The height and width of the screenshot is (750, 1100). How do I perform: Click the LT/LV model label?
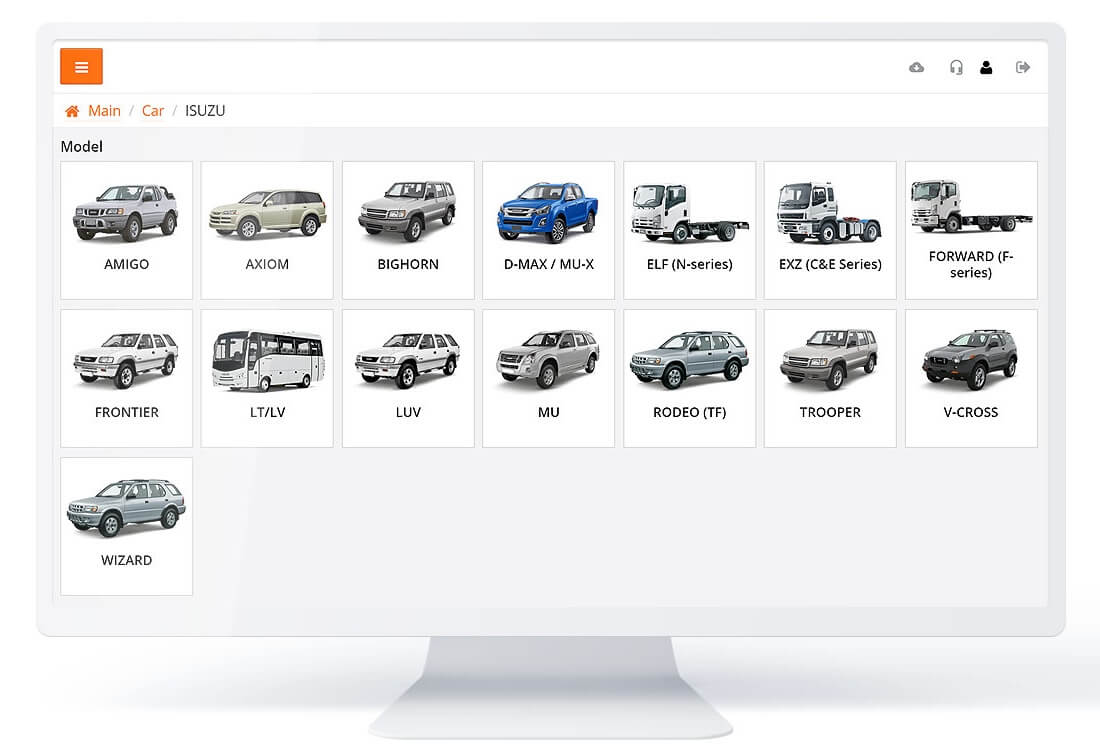click(x=268, y=413)
